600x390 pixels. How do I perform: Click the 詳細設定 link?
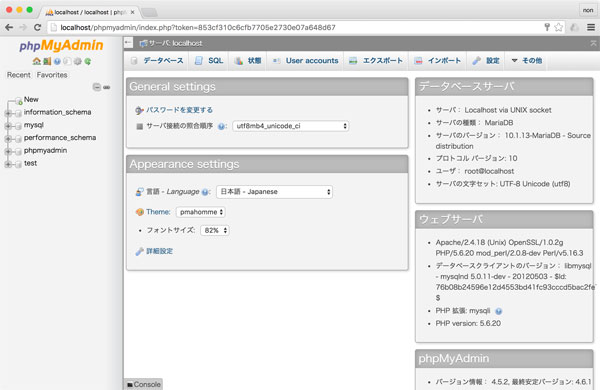[x=160, y=251]
